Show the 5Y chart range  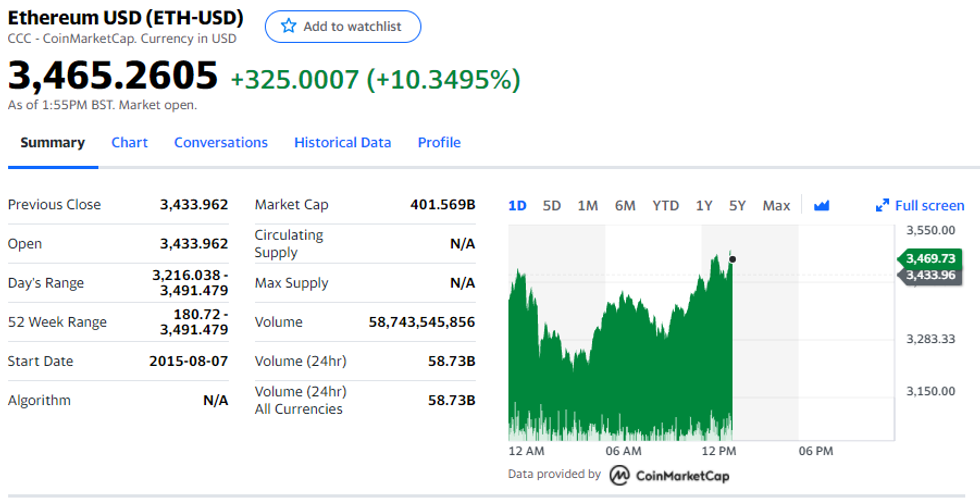click(737, 206)
